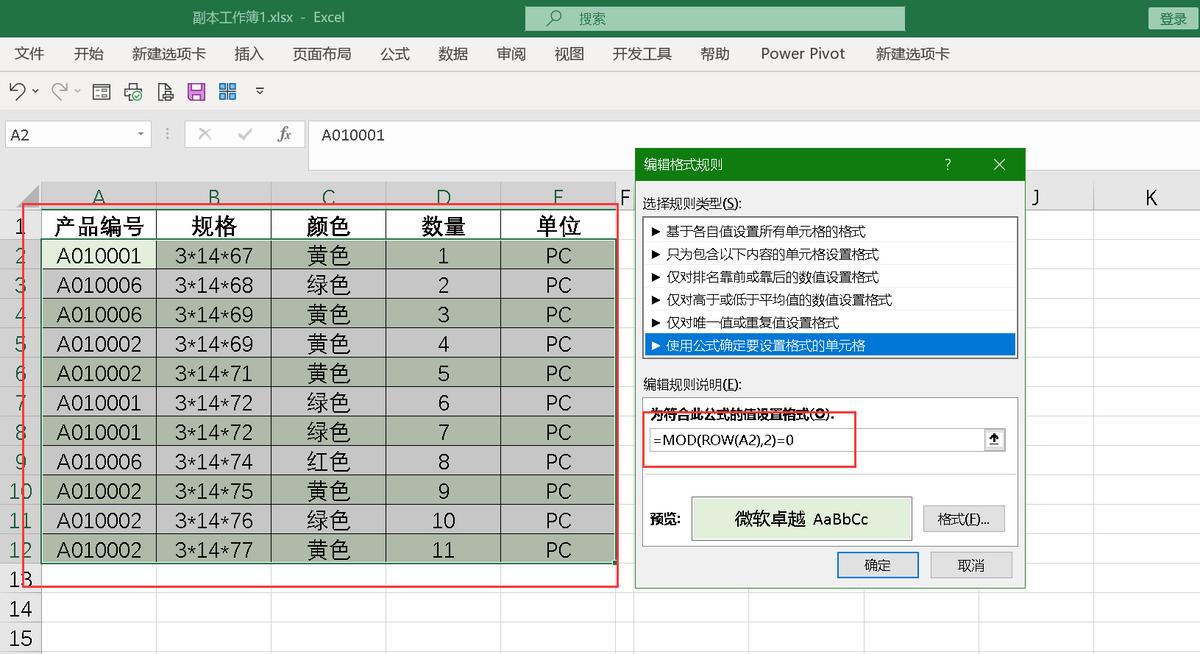Screen dimensions: 1200x654
Task: Click the quantity cell showing 10
Action: point(443,521)
